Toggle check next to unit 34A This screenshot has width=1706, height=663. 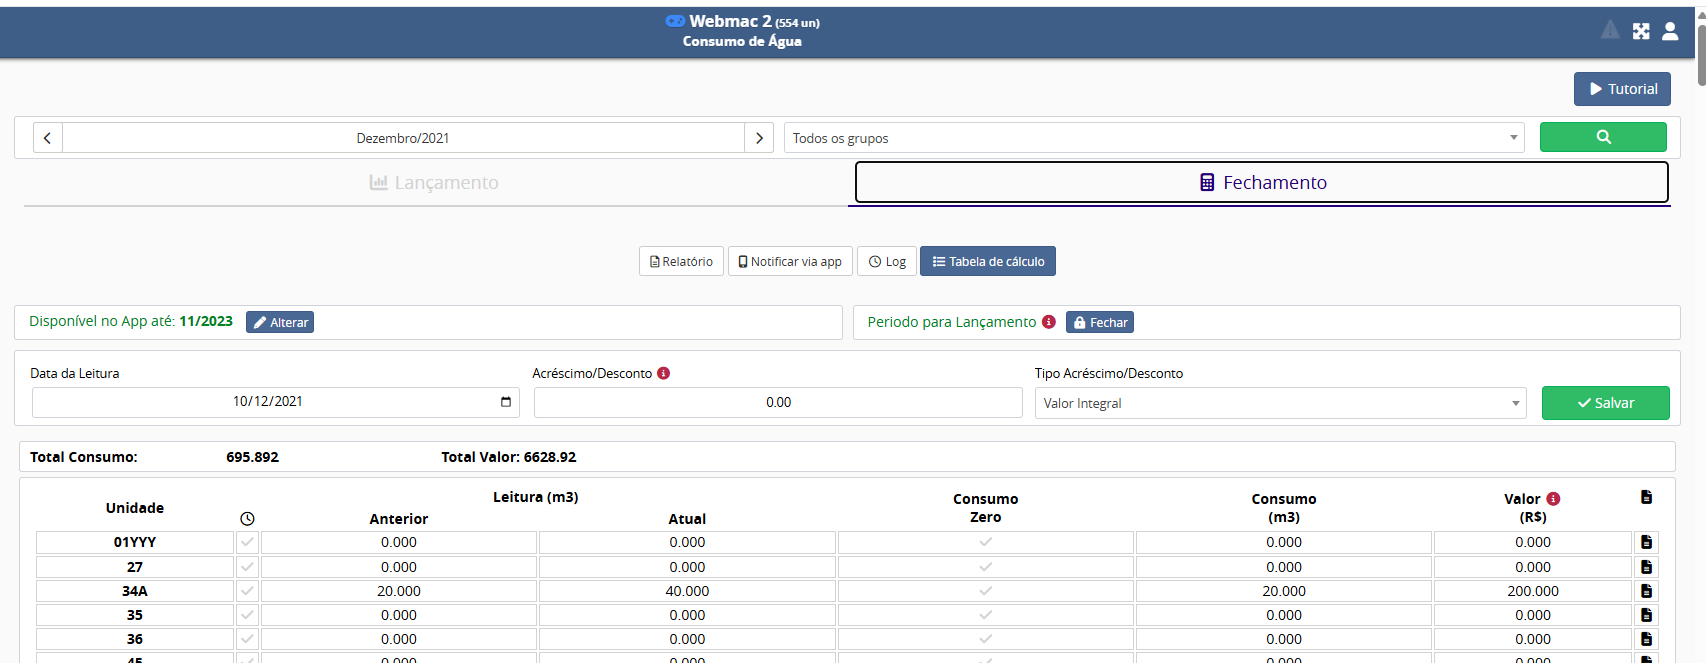[x=247, y=591]
